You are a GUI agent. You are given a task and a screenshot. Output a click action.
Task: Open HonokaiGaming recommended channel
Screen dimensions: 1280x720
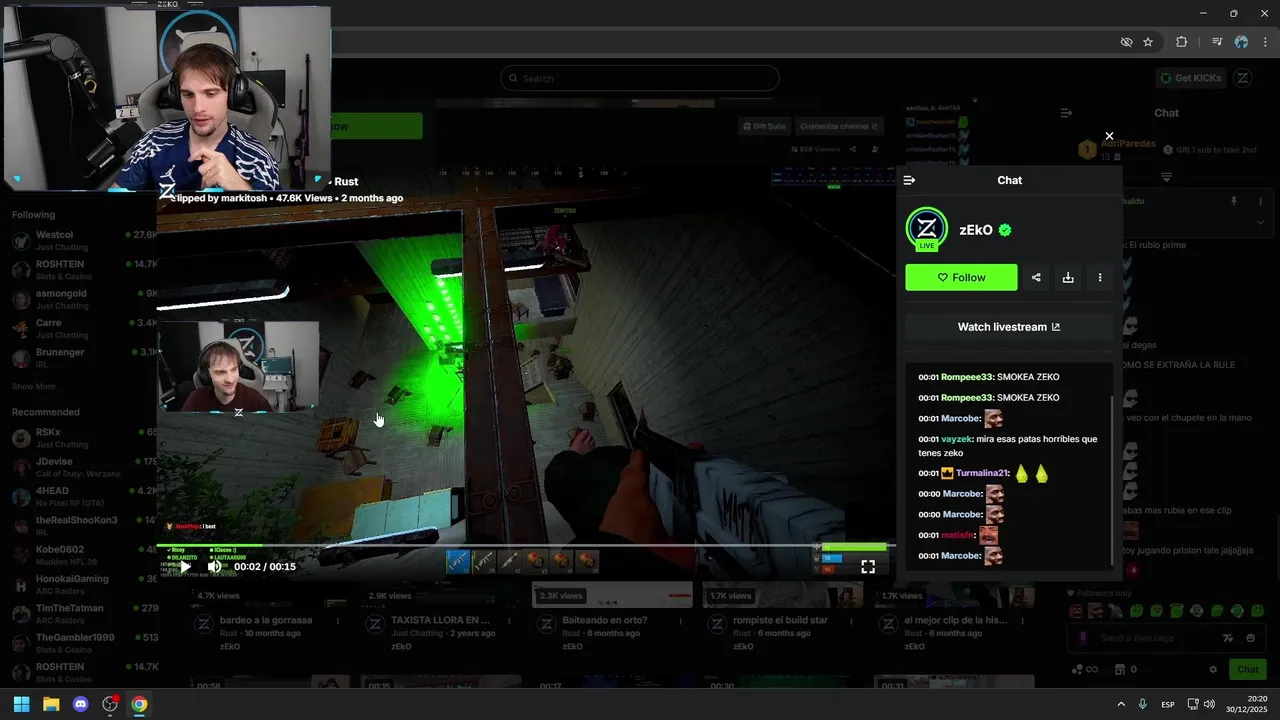(78, 584)
